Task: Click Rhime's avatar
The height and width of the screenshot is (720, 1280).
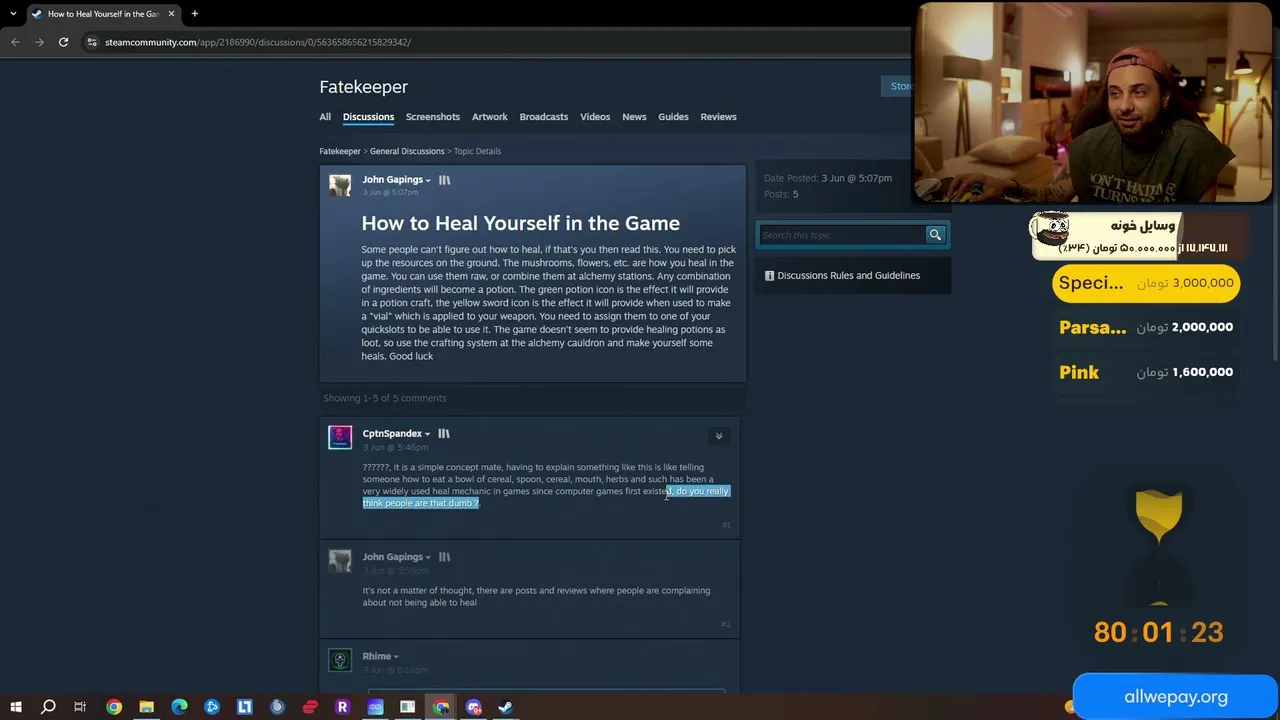Action: tap(340, 660)
